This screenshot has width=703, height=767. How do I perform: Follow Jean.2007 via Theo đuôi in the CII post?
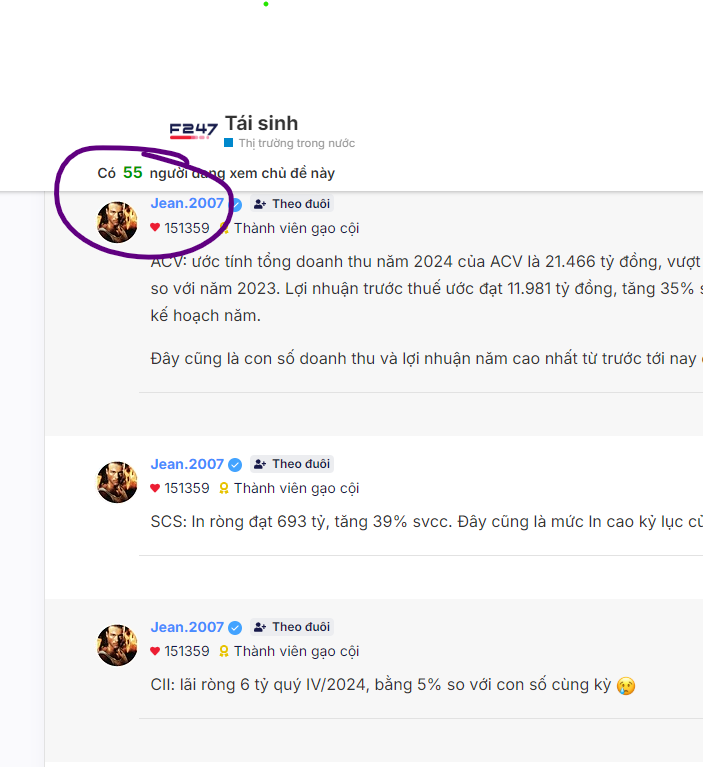(291, 627)
